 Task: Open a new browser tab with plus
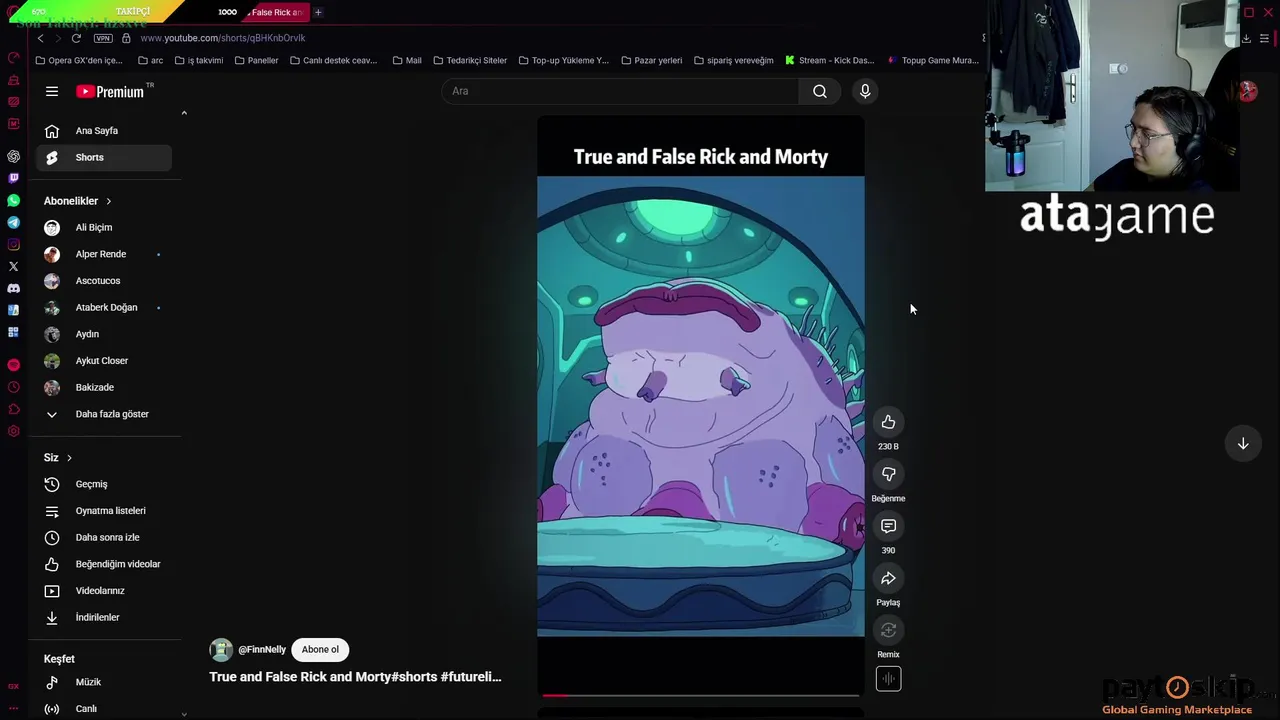pyautogui.click(x=318, y=12)
